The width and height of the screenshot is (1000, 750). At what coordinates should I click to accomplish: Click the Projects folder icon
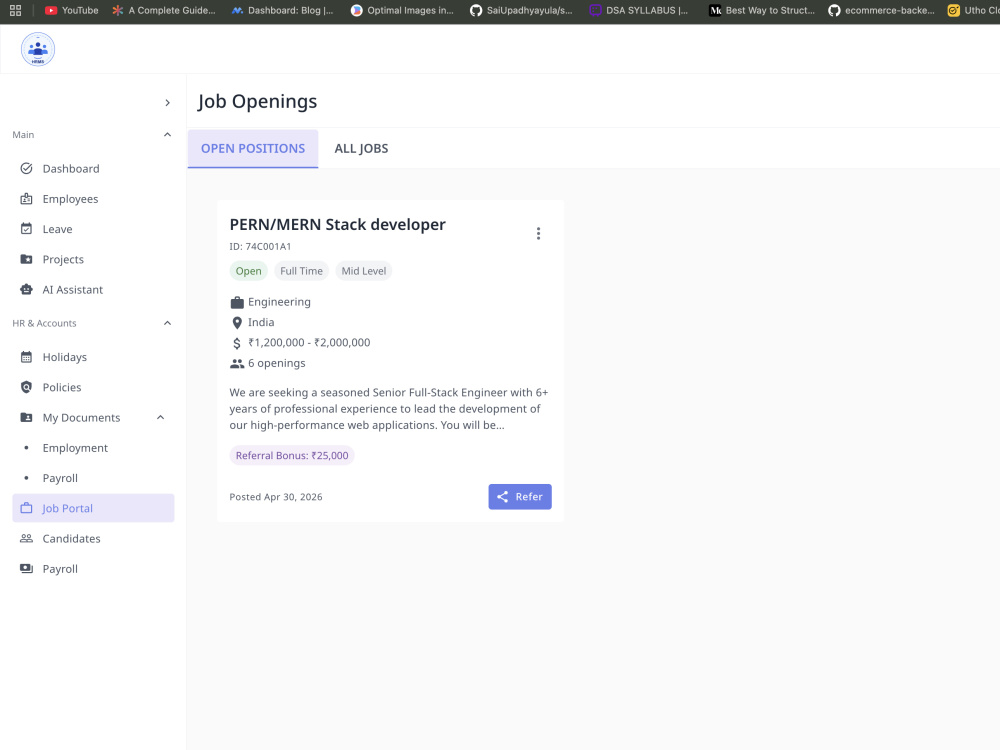pos(26,260)
